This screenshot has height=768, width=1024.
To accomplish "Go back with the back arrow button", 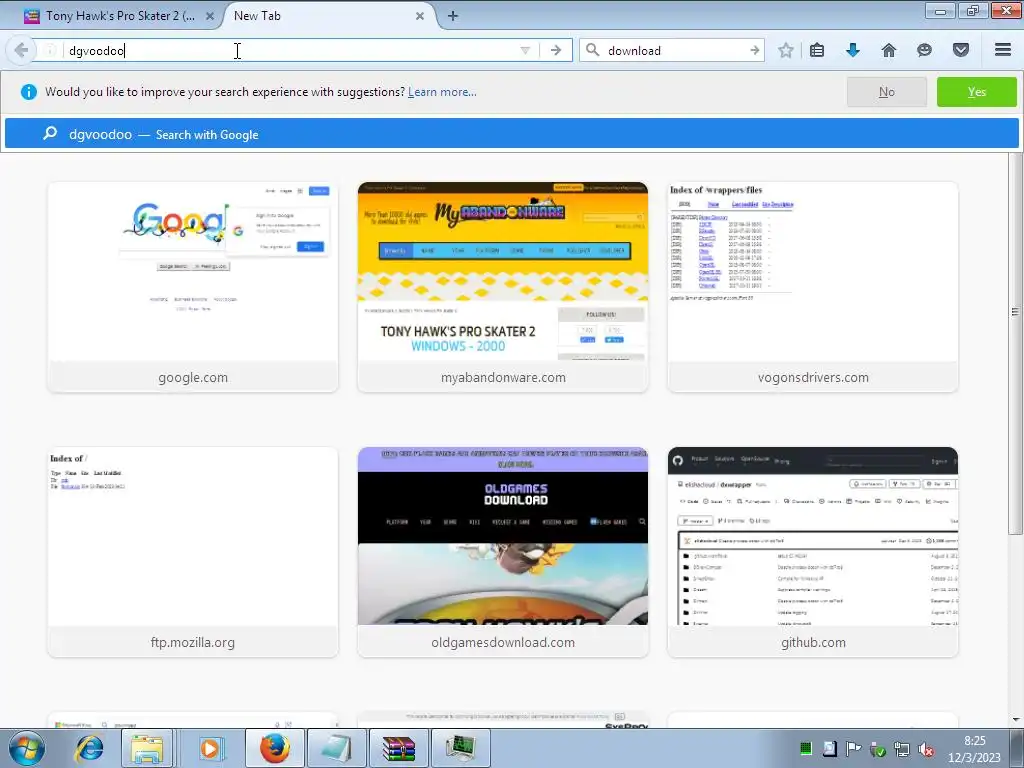I will coord(21,50).
